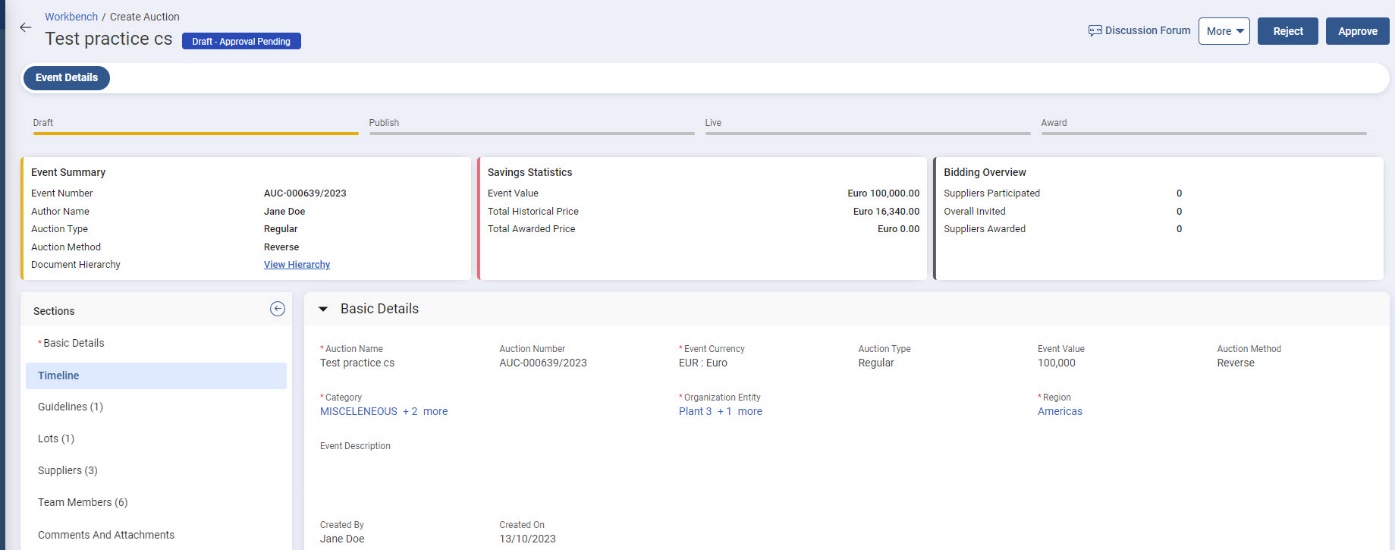This screenshot has width=1395, height=550.
Task: Click the Americas region link
Action: (1059, 412)
